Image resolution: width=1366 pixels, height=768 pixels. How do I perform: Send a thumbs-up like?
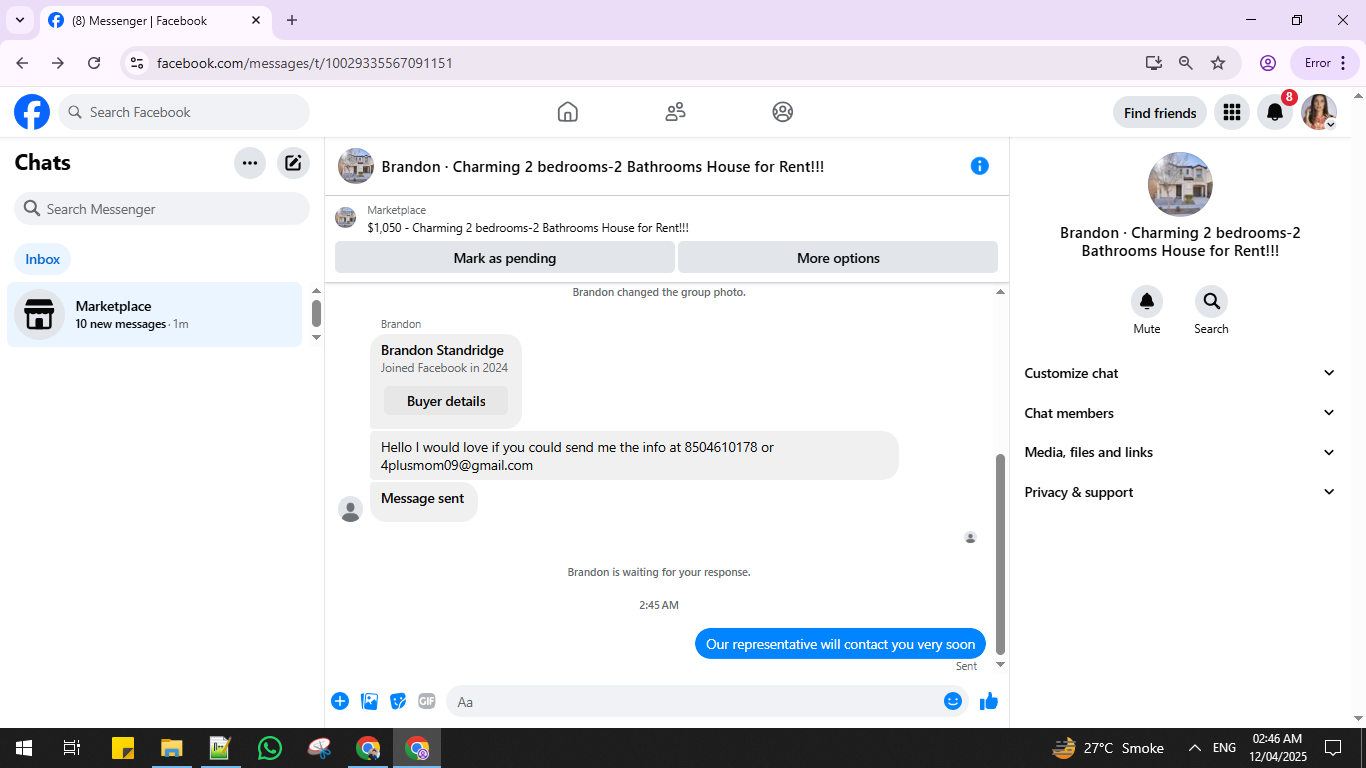click(x=989, y=701)
